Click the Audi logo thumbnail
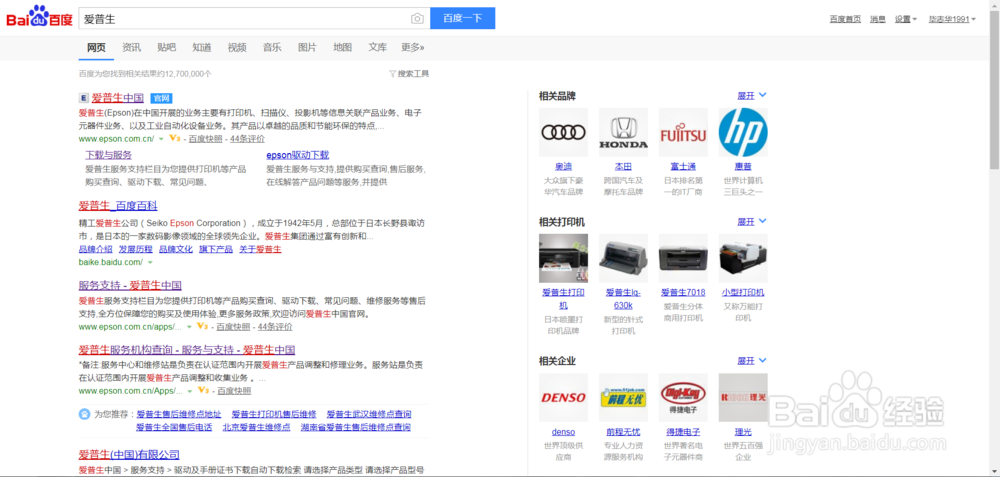Viewport: 1000px width, 477px height. click(x=563, y=132)
